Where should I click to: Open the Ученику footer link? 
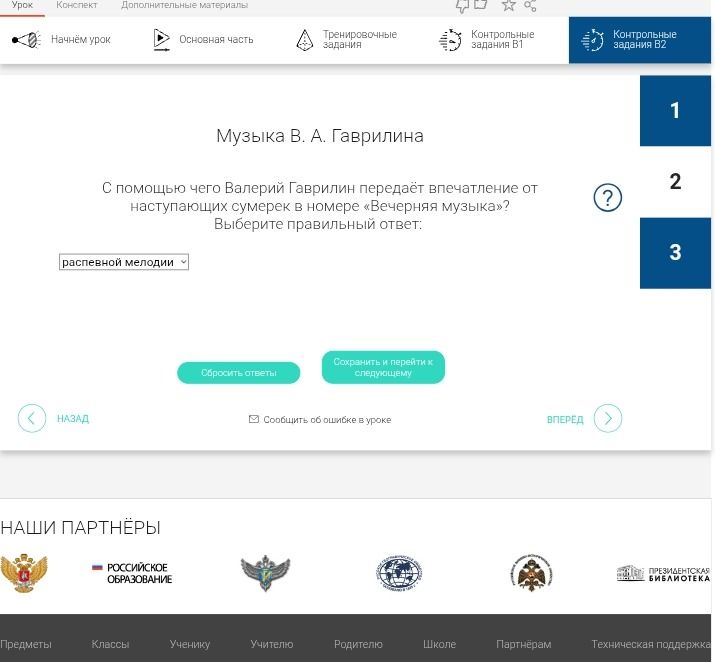(x=190, y=644)
